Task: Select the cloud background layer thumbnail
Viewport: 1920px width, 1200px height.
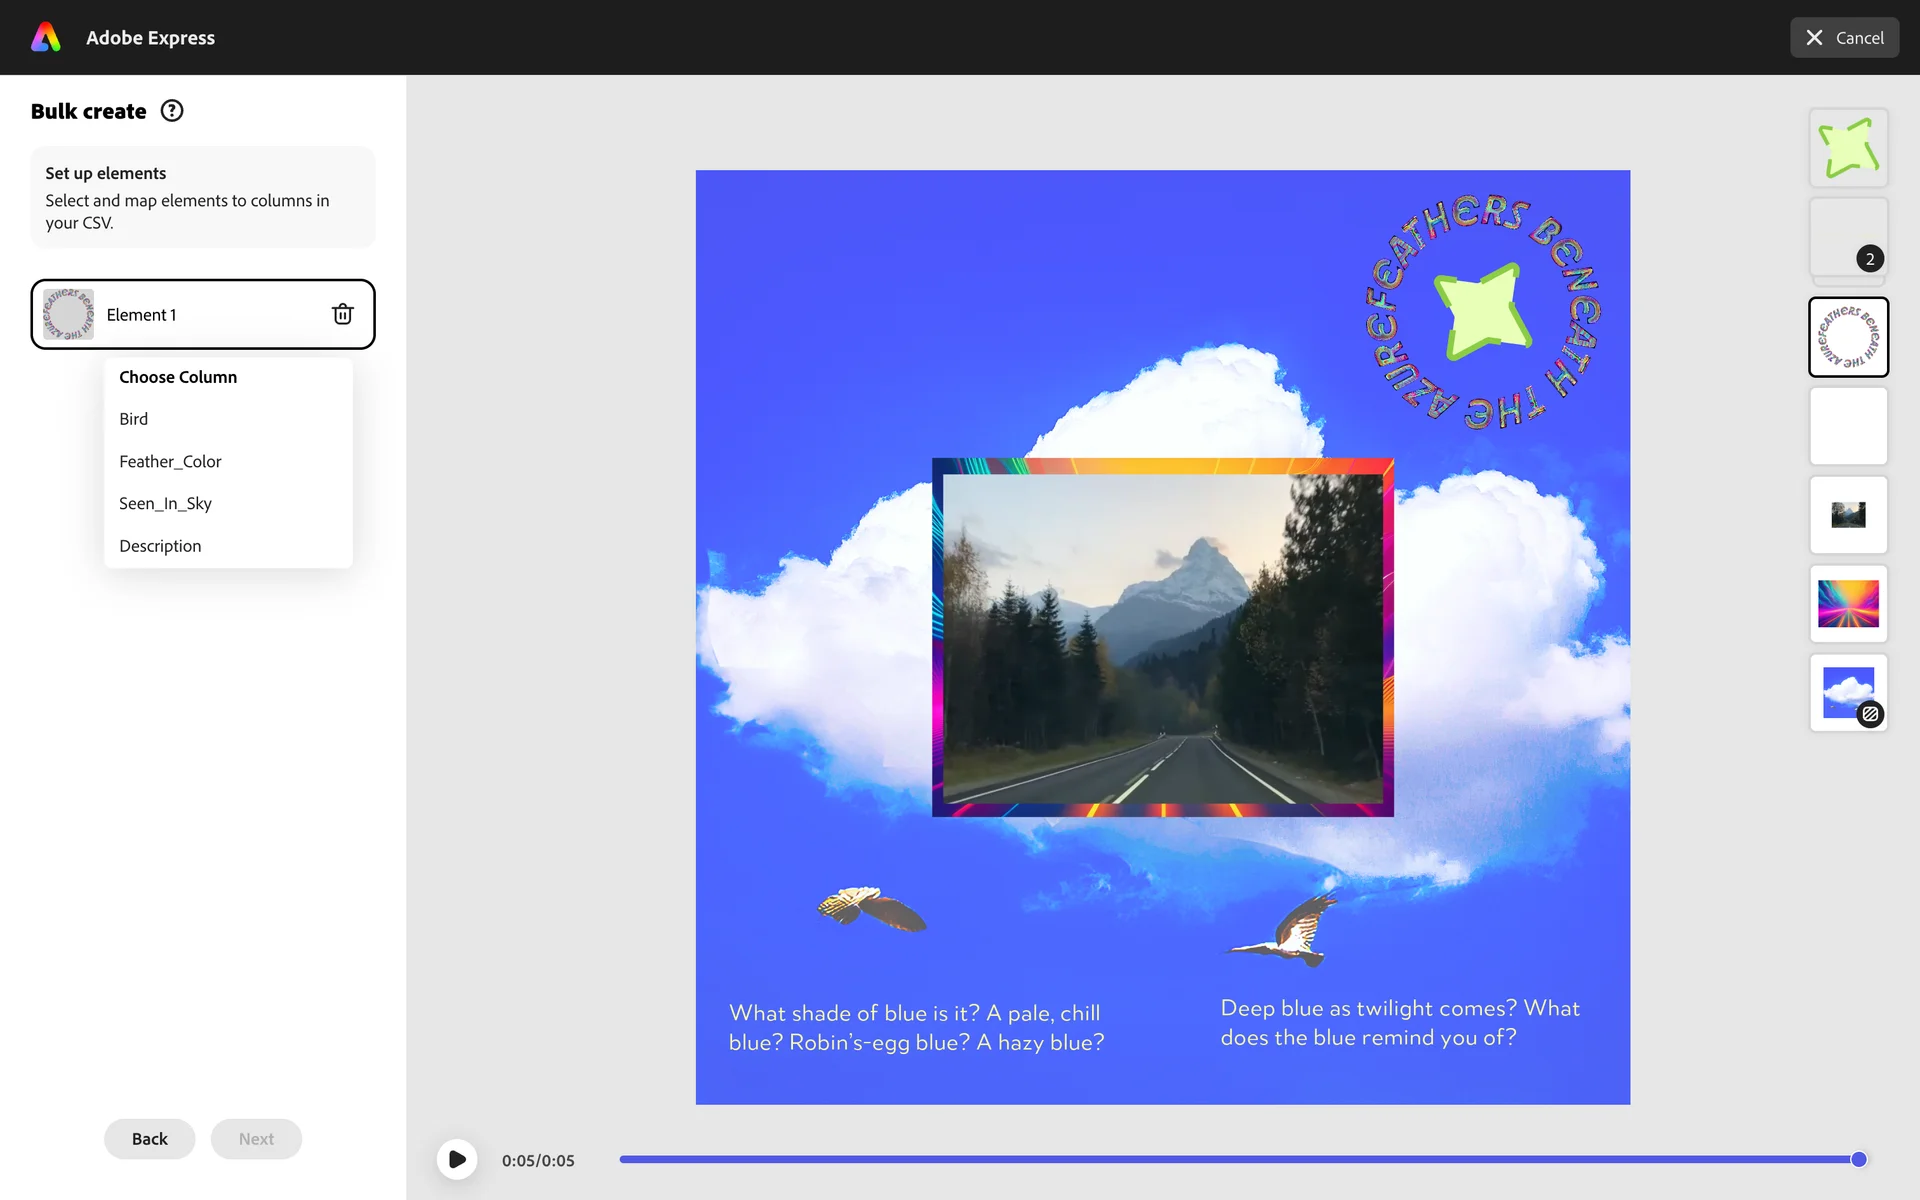Action: (x=1848, y=692)
